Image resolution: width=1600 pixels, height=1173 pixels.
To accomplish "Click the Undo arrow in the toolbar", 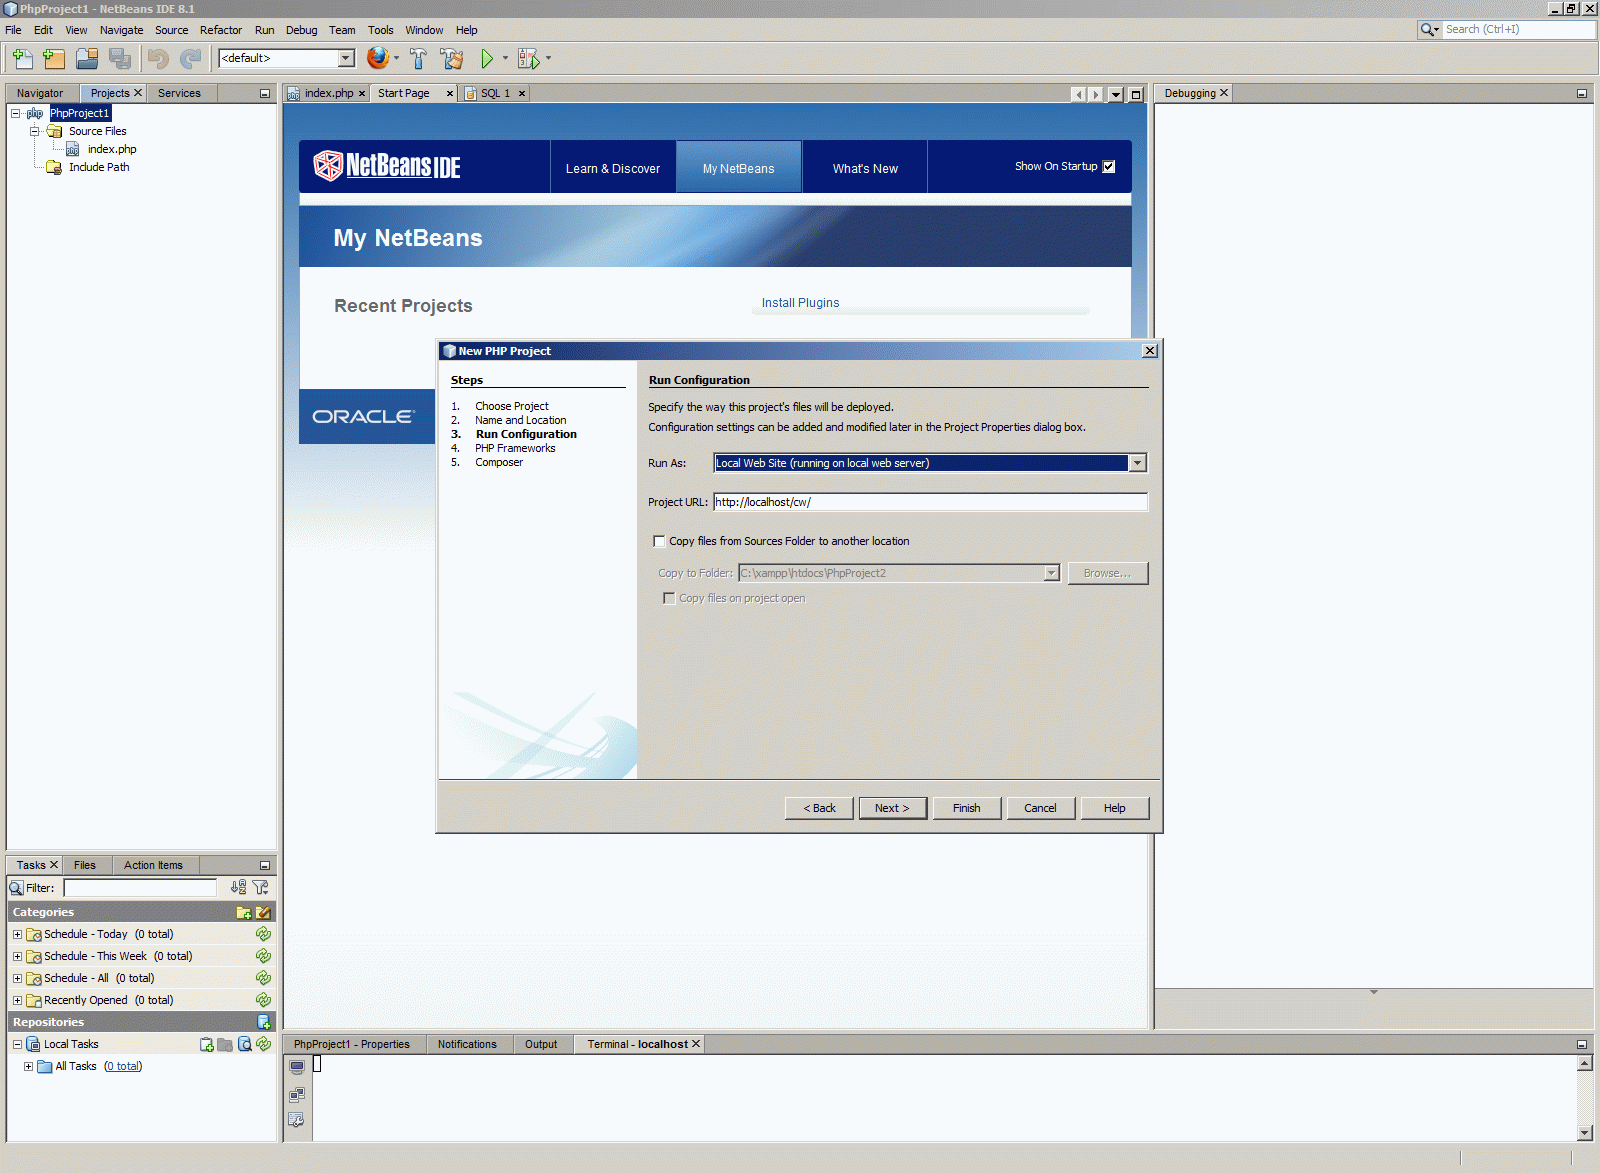I will coord(158,59).
